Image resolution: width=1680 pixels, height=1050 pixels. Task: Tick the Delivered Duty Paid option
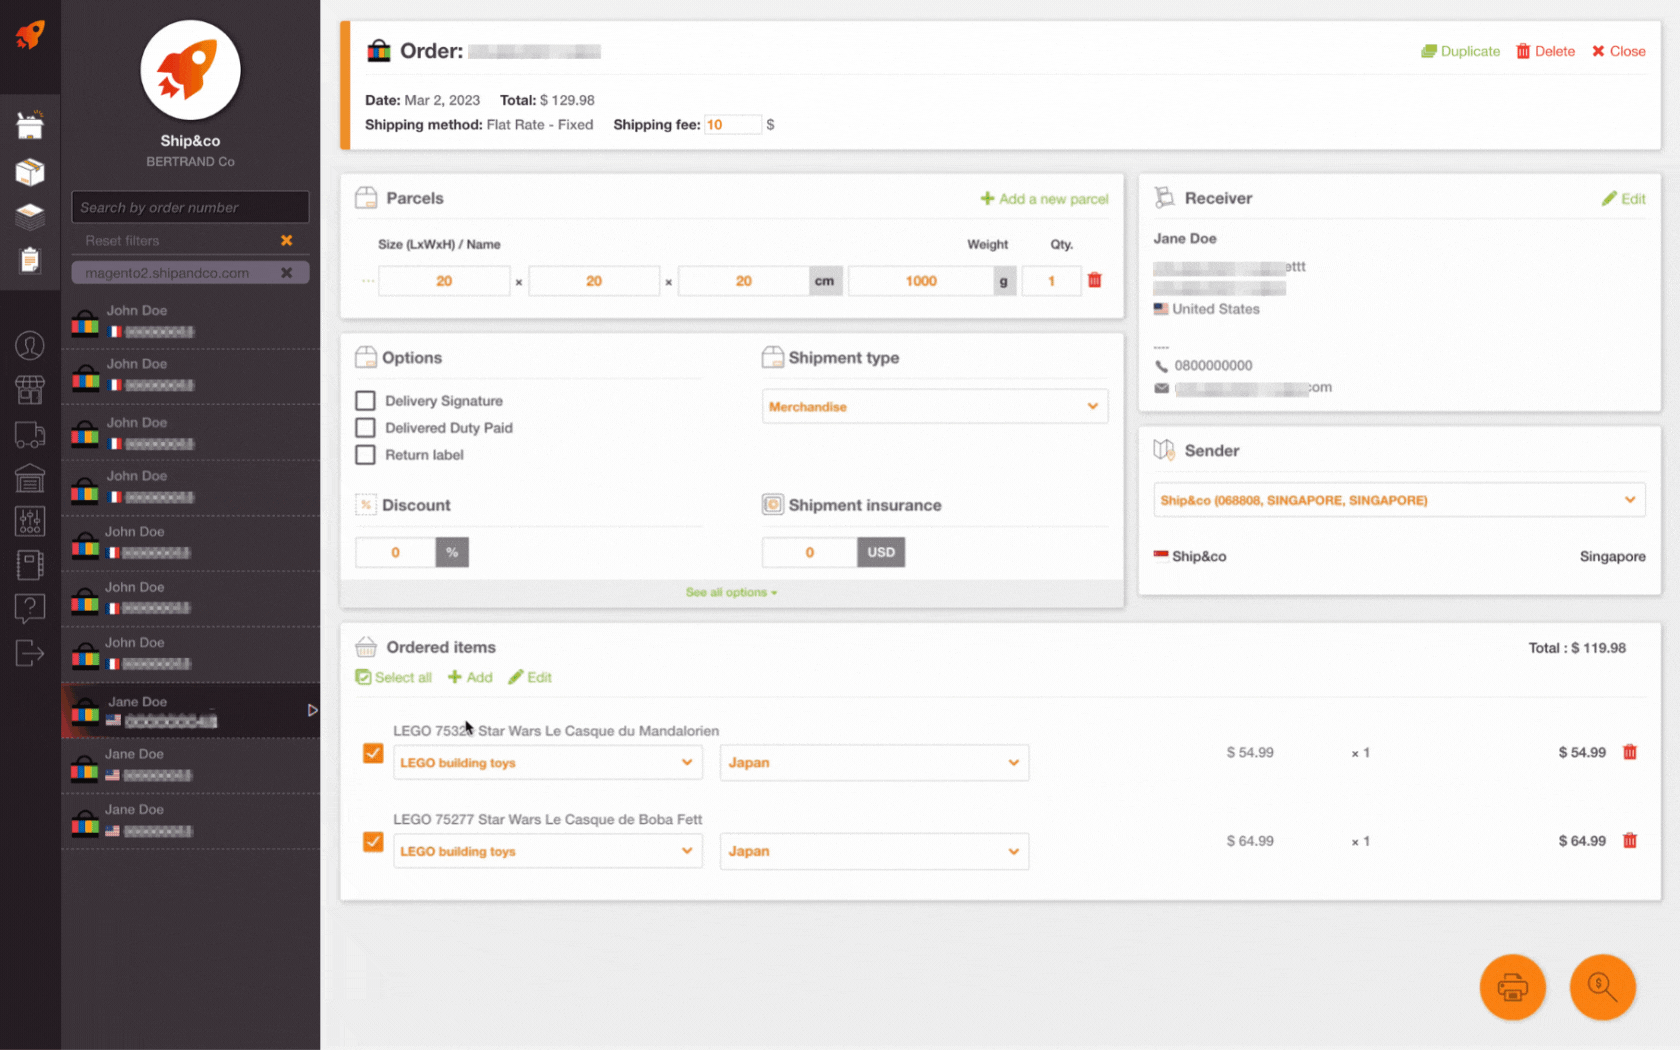tap(366, 428)
